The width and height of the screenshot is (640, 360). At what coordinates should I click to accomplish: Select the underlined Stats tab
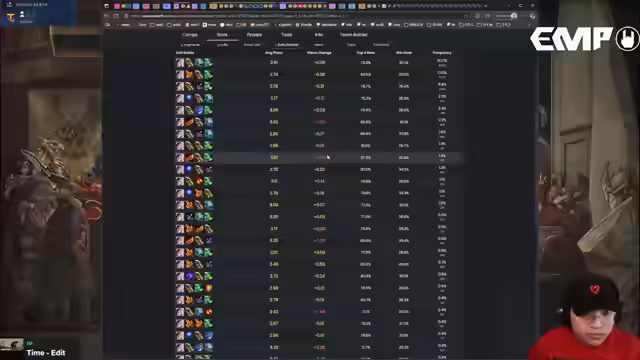click(x=222, y=35)
